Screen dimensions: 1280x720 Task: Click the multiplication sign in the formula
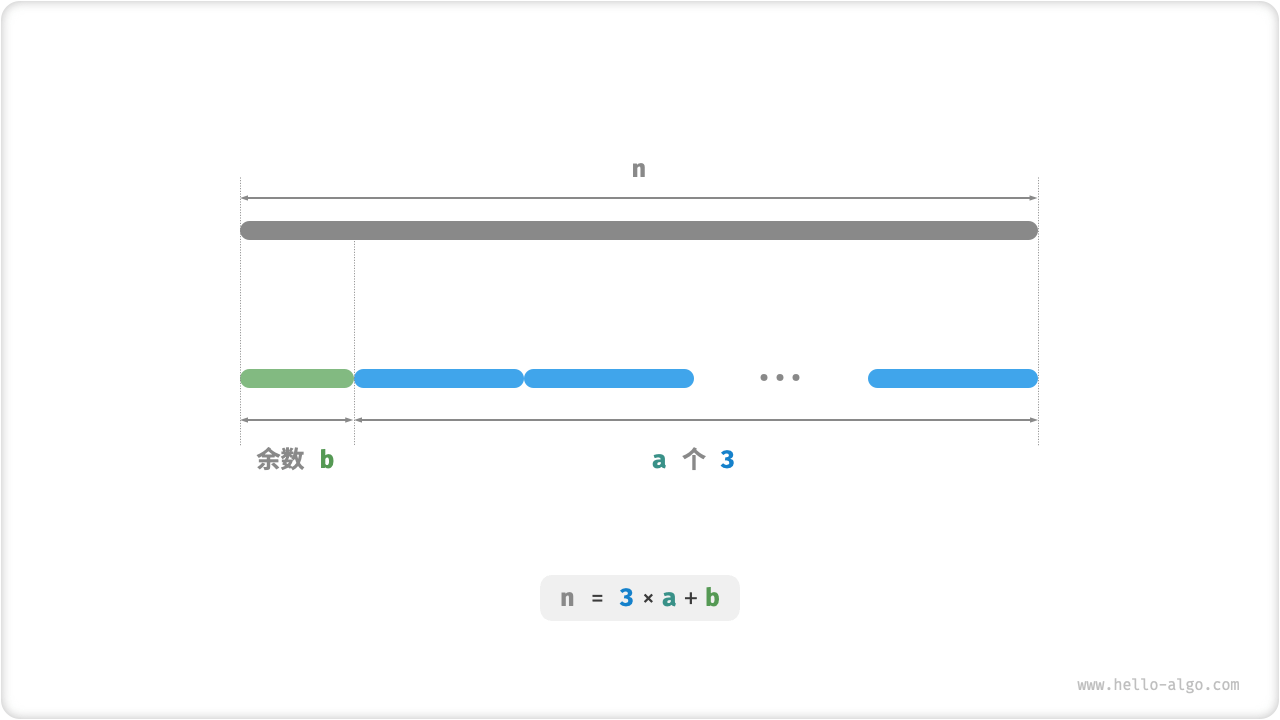[x=648, y=598]
